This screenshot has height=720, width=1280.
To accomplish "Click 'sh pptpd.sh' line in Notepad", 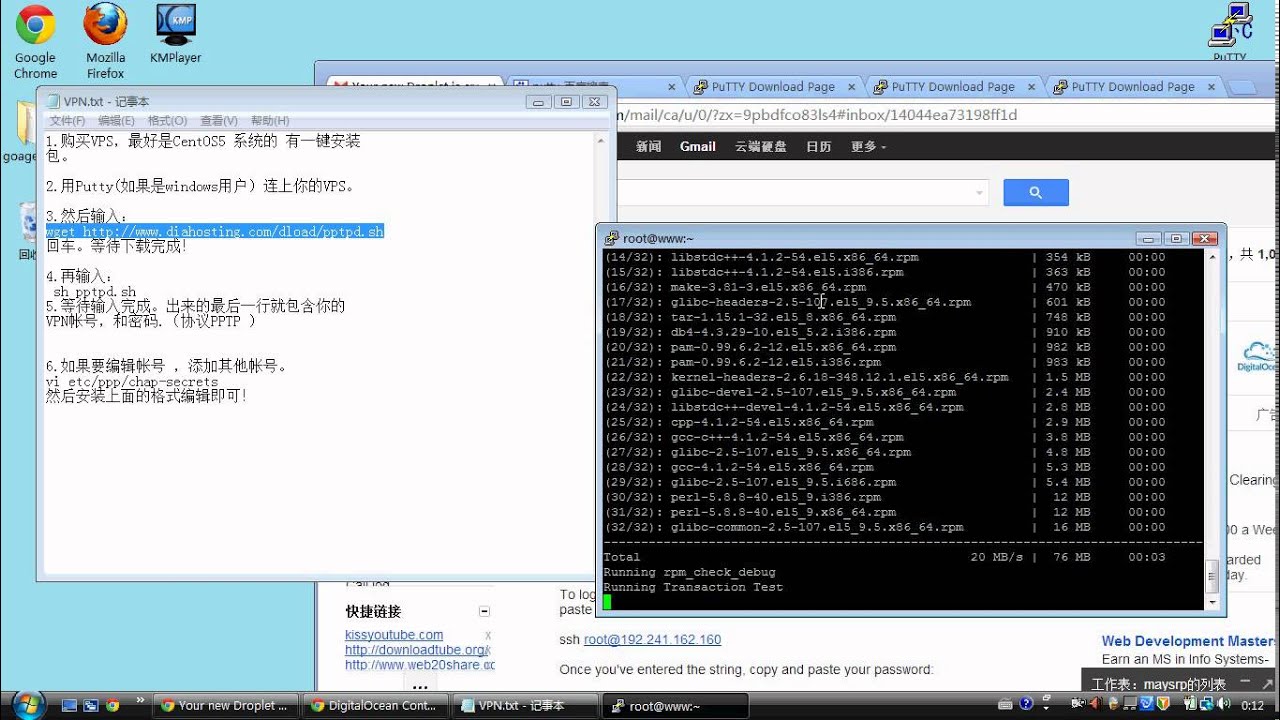I will click(x=94, y=292).
